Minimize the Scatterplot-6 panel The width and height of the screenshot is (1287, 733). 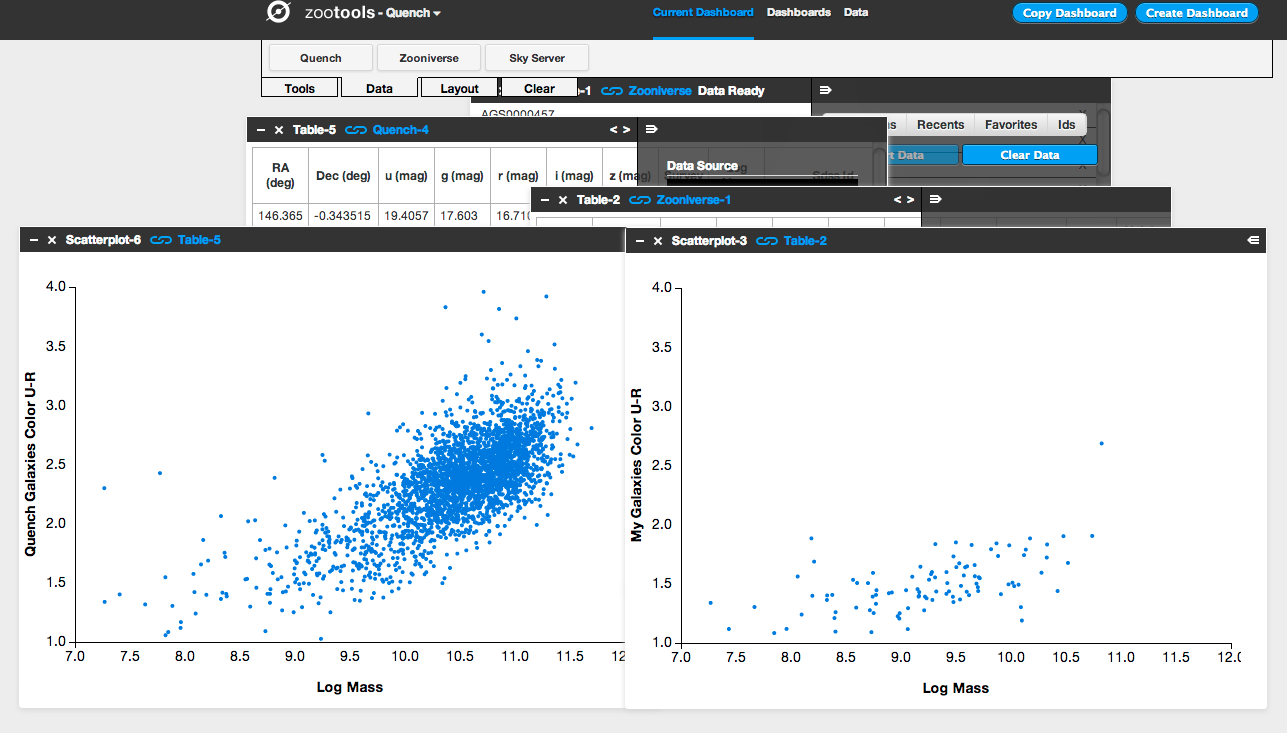pyautogui.click(x=33, y=240)
